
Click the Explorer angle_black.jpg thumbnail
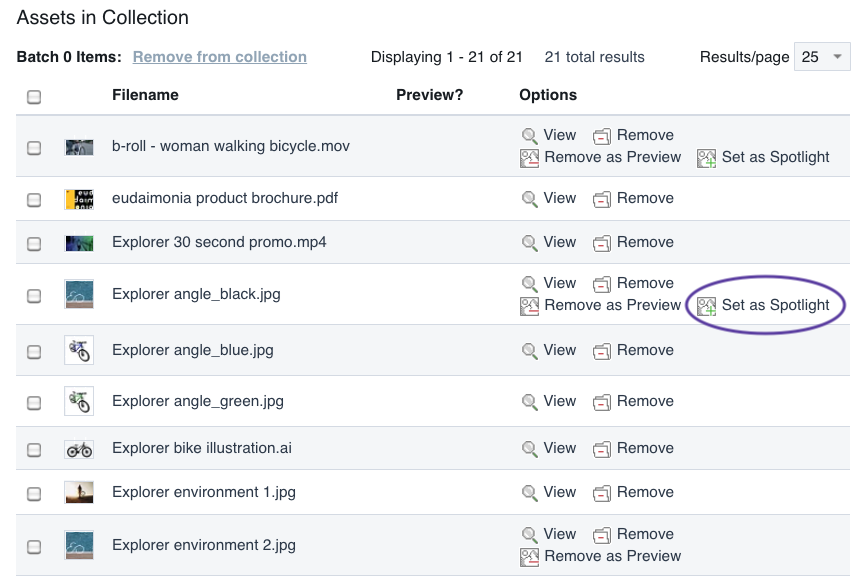coord(79,294)
